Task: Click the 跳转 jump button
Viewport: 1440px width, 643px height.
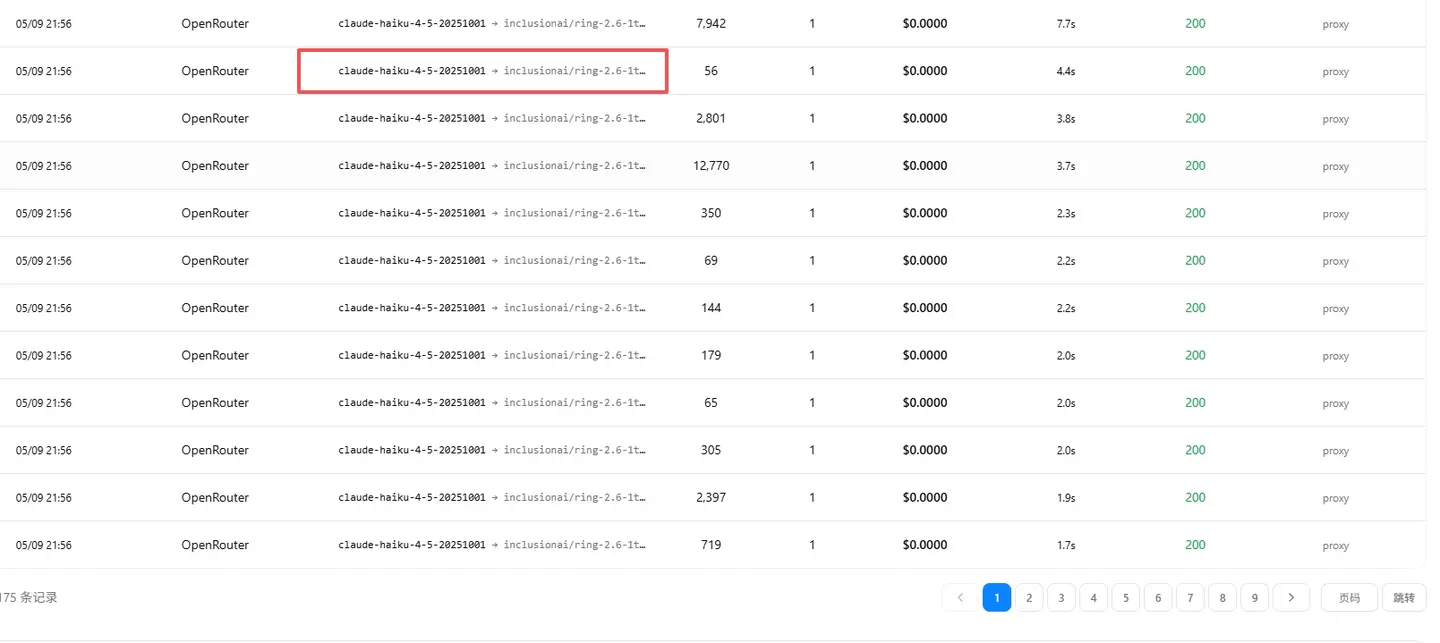Action: point(1404,598)
